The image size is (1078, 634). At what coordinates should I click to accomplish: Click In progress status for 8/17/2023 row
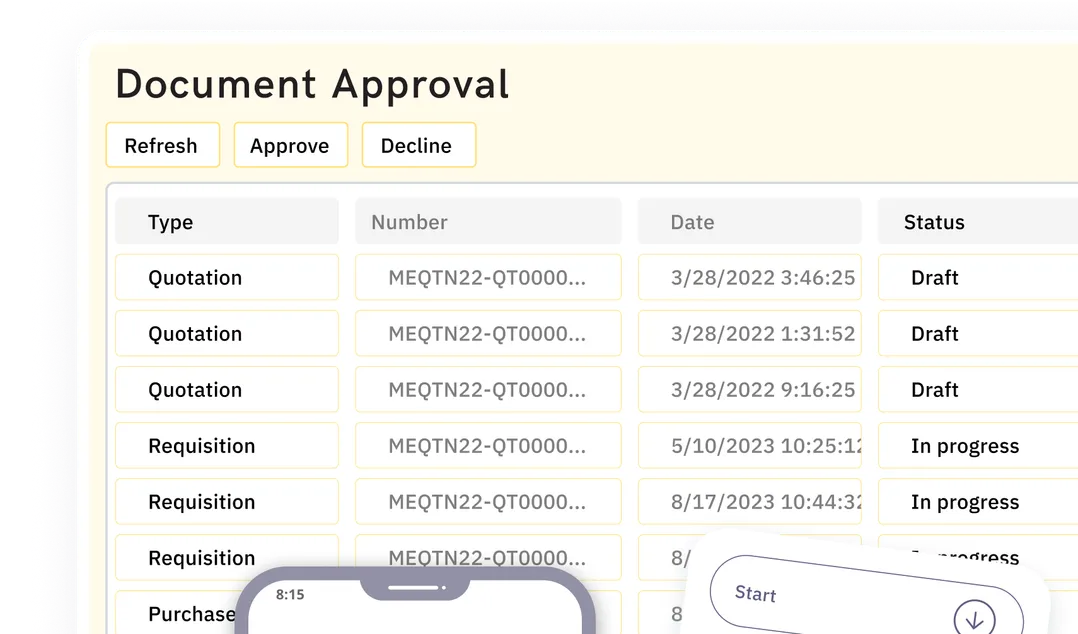[978, 501]
